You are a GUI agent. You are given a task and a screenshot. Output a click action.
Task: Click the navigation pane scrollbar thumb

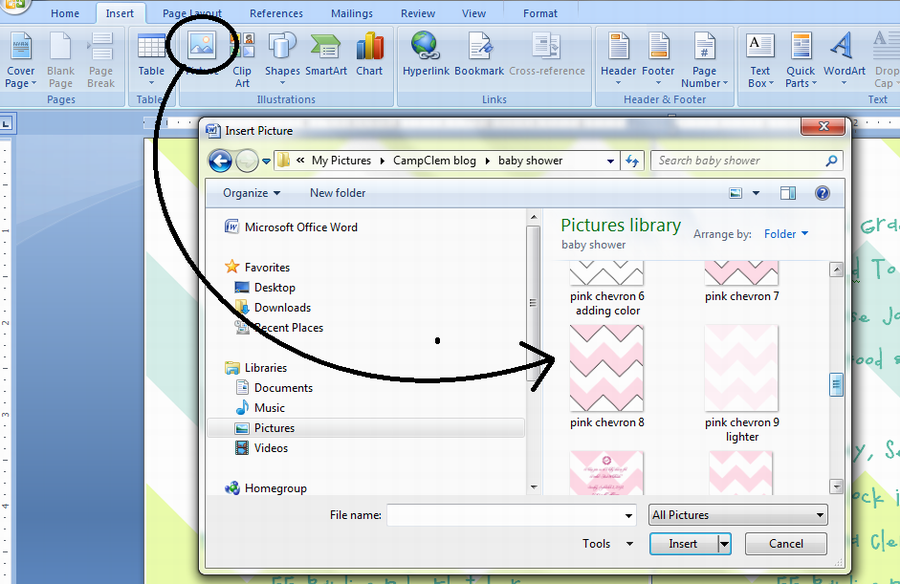533,303
